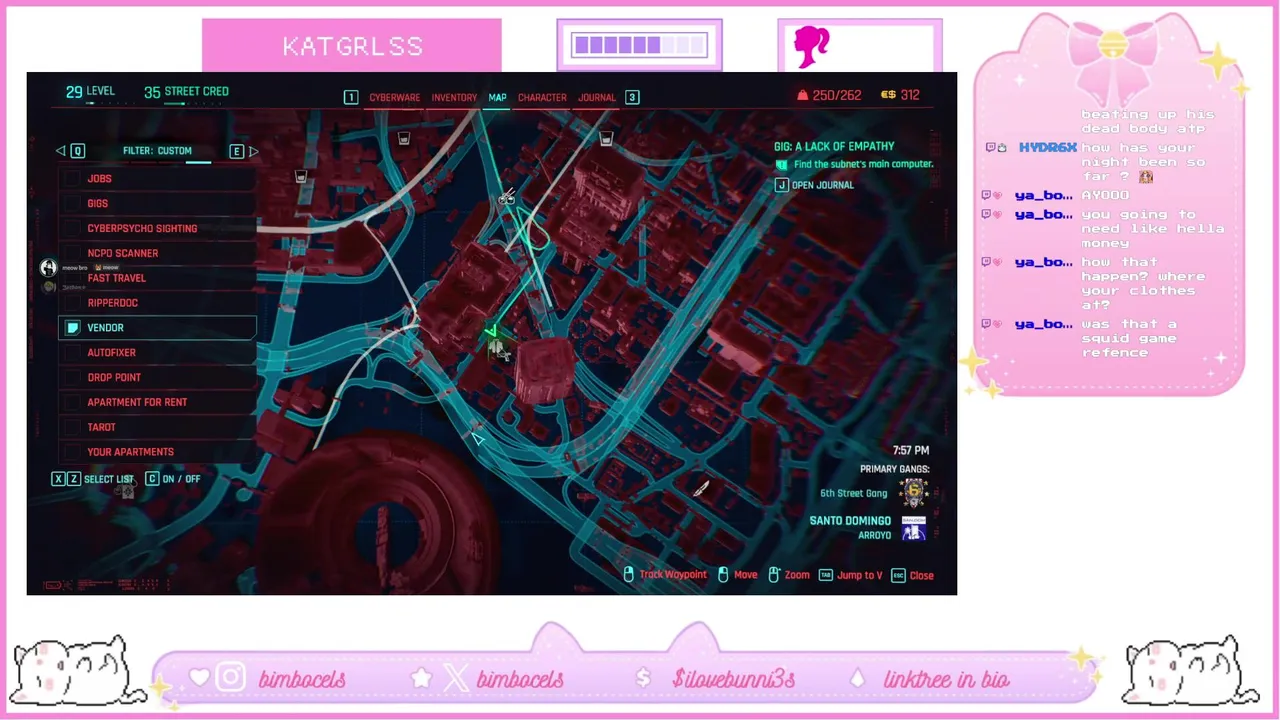The image size is (1280, 720).
Task: Uncheck the Vendor filter checkbox
Action: (x=72, y=327)
